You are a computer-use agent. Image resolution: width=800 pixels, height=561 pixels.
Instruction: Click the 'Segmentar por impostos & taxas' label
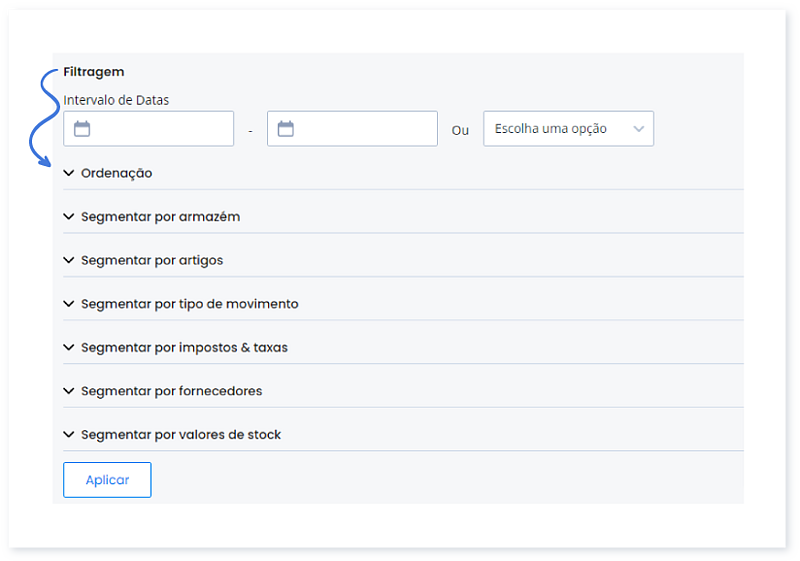tap(184, 348)
